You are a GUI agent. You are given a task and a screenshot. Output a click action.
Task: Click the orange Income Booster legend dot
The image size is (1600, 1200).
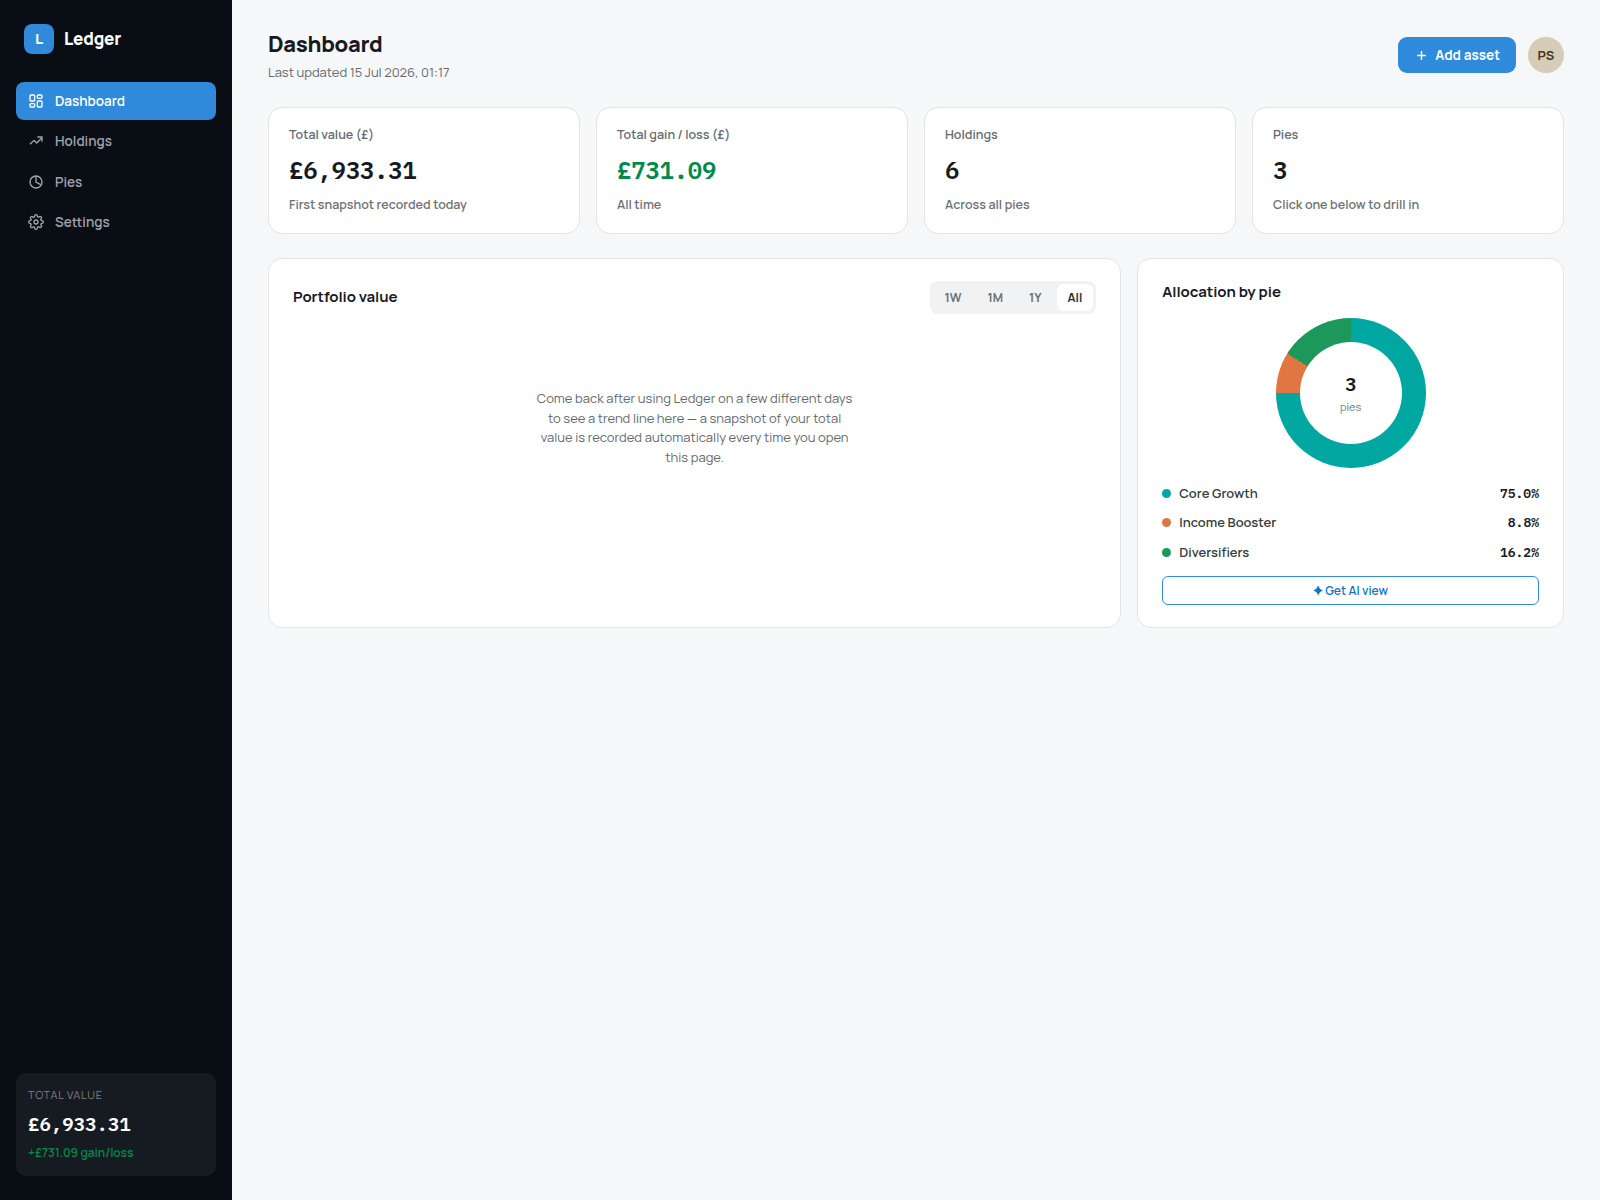point(1166,523)
